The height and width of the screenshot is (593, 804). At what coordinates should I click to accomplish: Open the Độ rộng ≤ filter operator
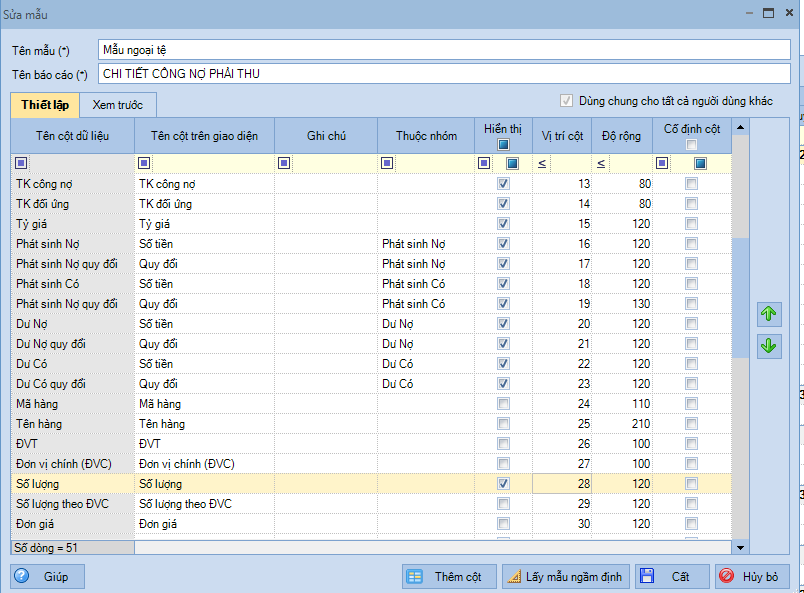click(602, 163)
